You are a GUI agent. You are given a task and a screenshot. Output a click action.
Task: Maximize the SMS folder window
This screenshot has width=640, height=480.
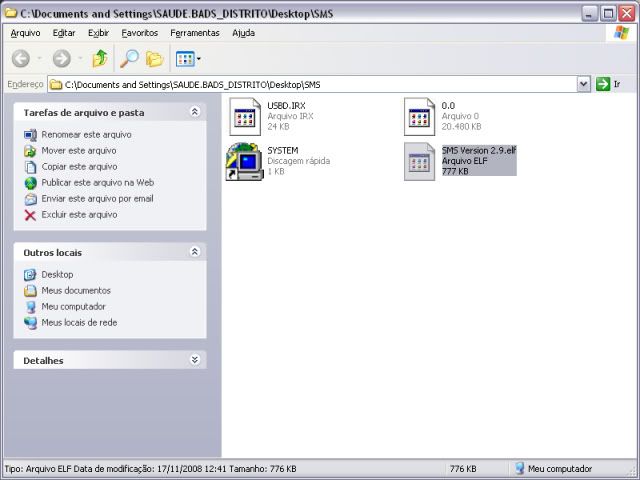click(x=608, y=13)
